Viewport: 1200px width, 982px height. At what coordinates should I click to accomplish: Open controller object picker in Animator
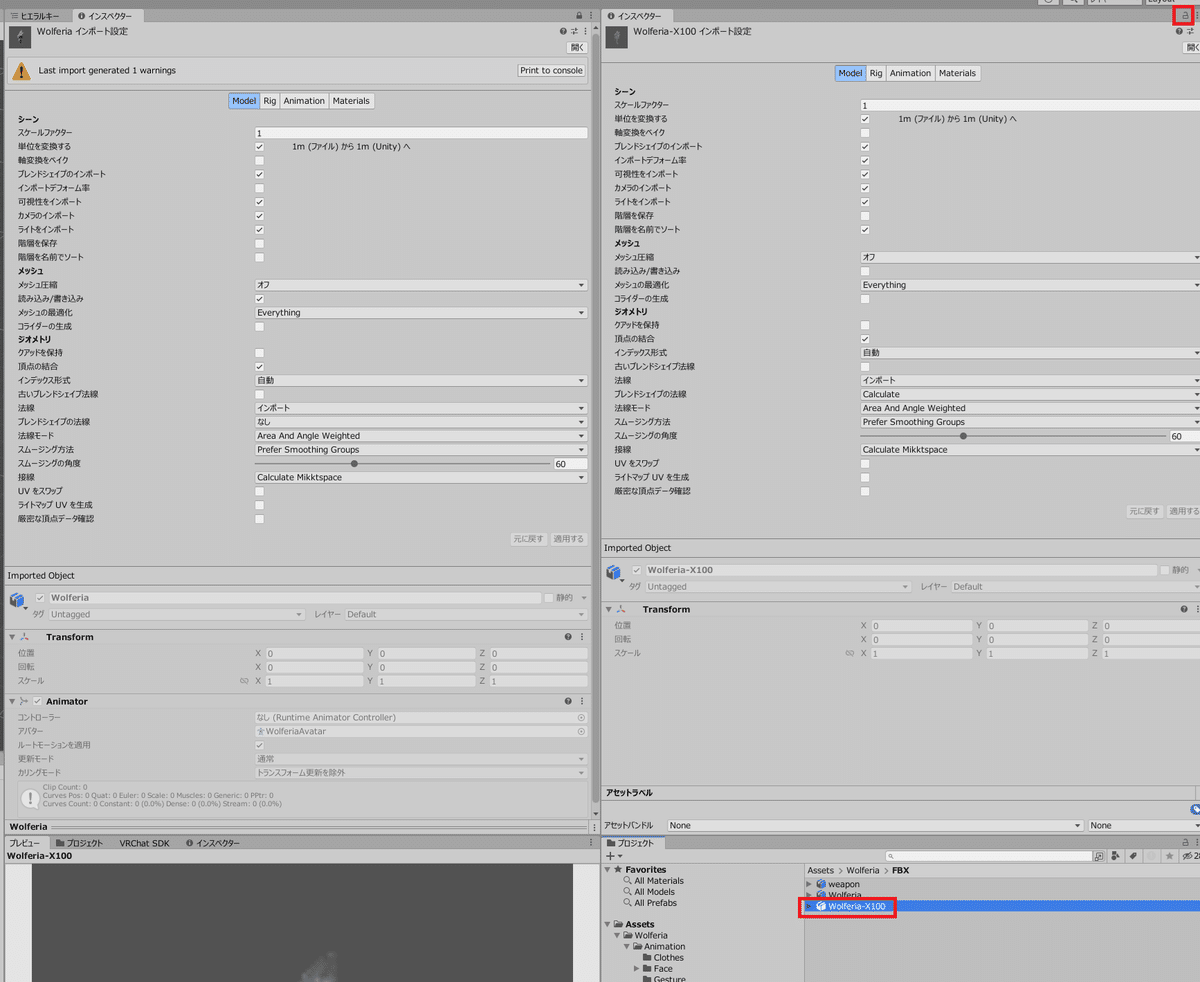(581, 718)
